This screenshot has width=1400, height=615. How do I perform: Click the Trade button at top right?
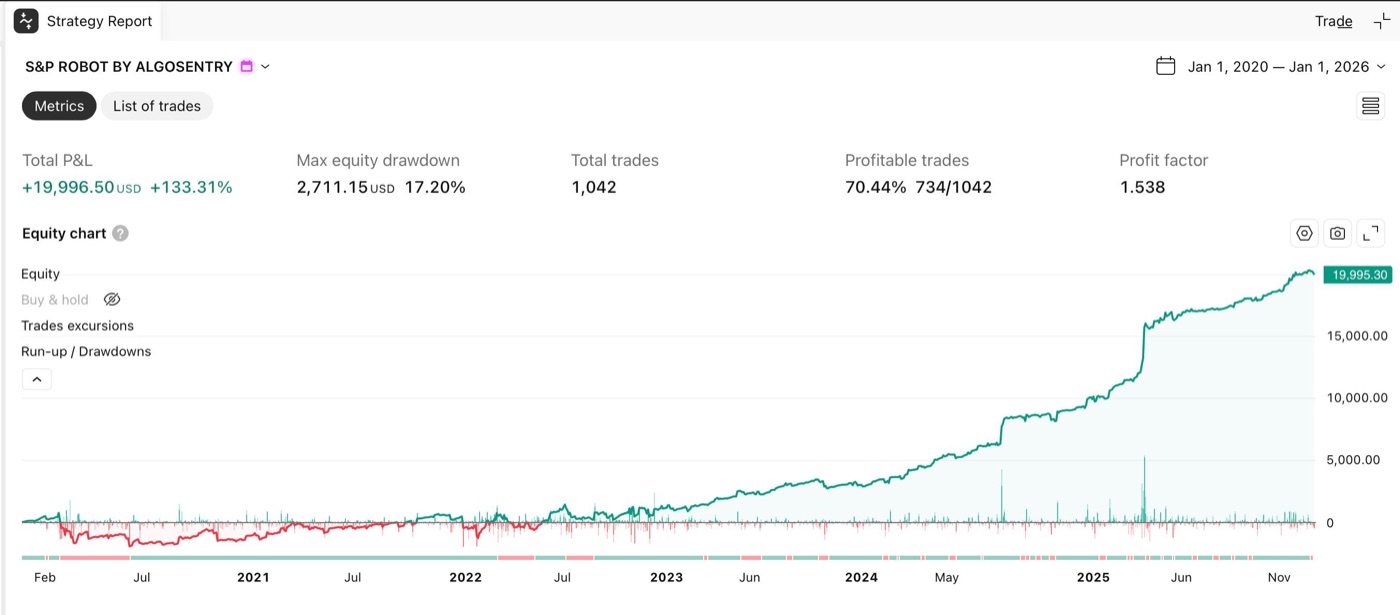1334,21
